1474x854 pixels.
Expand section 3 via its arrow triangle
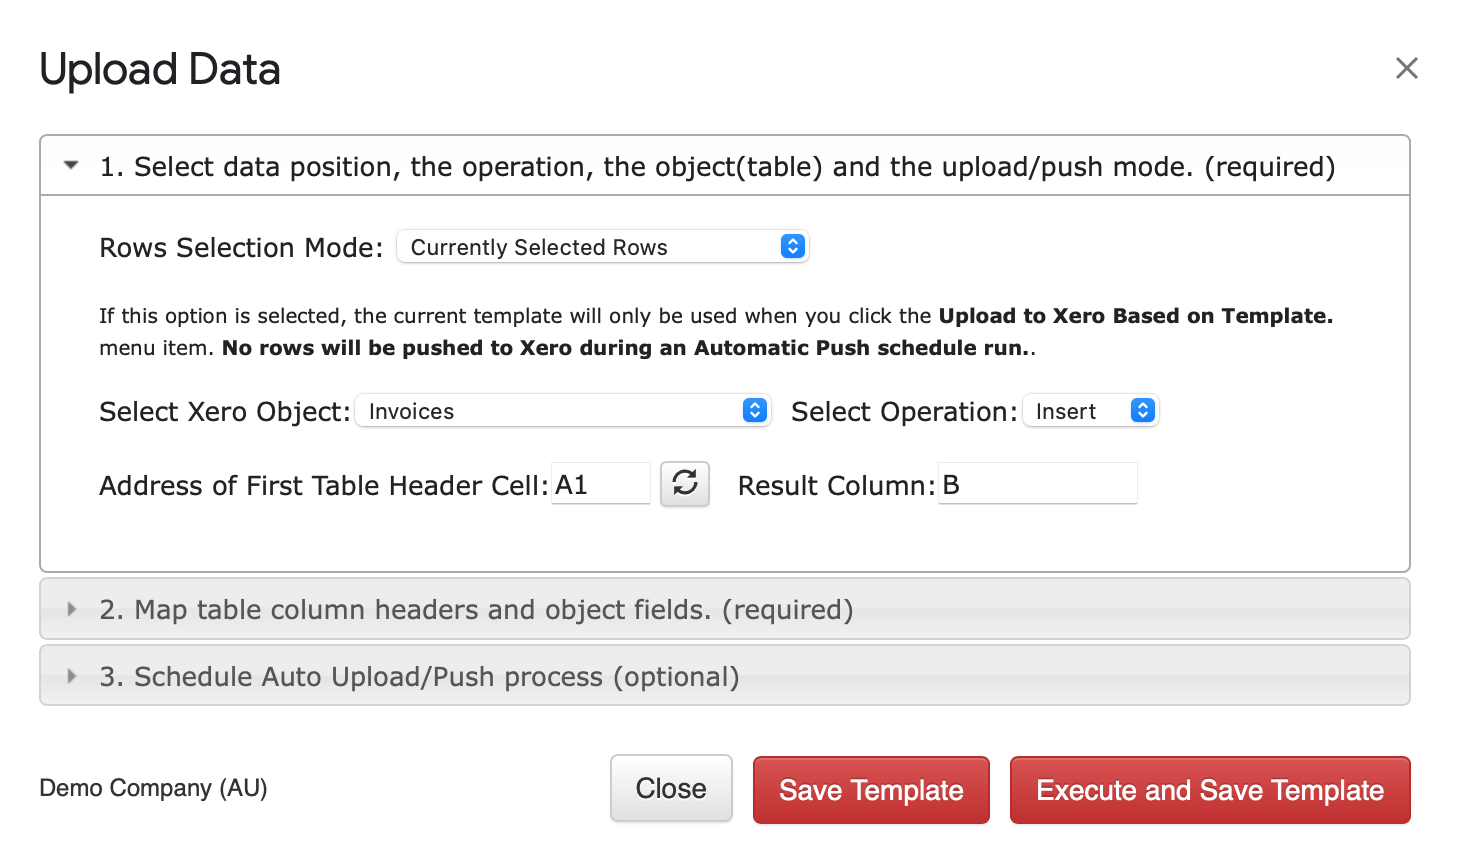71,676
